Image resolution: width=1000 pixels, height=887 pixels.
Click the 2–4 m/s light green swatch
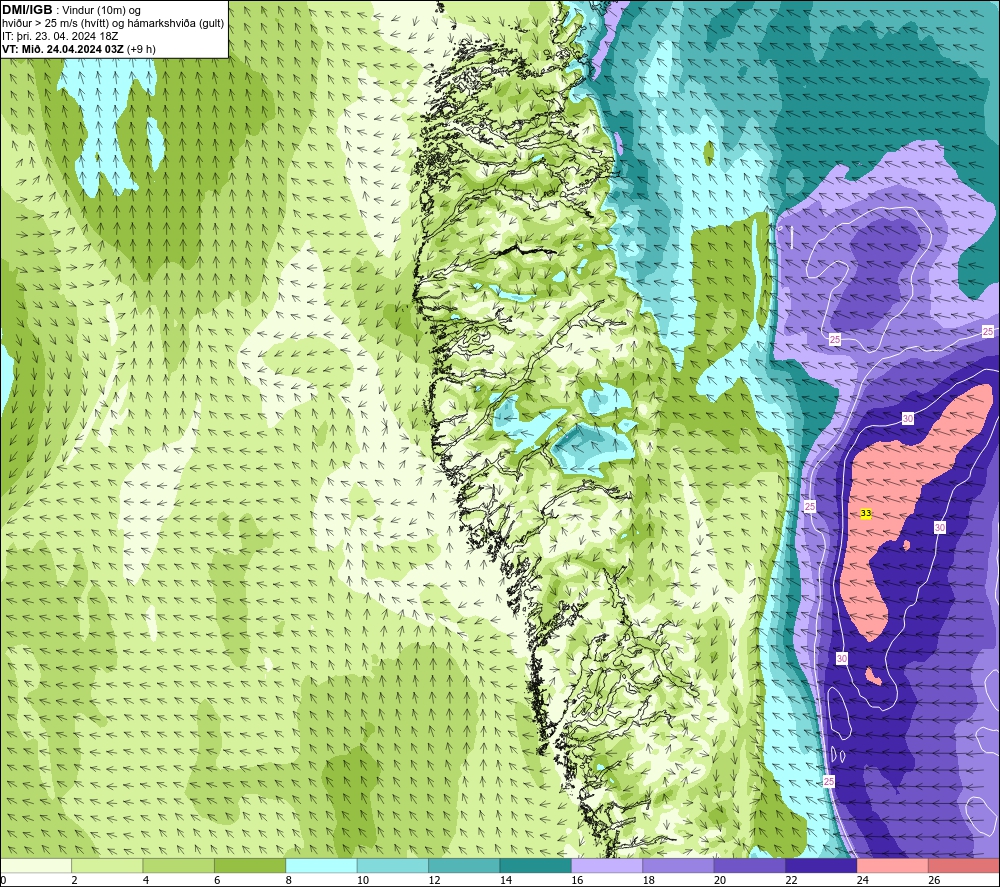tap(107, 865)
